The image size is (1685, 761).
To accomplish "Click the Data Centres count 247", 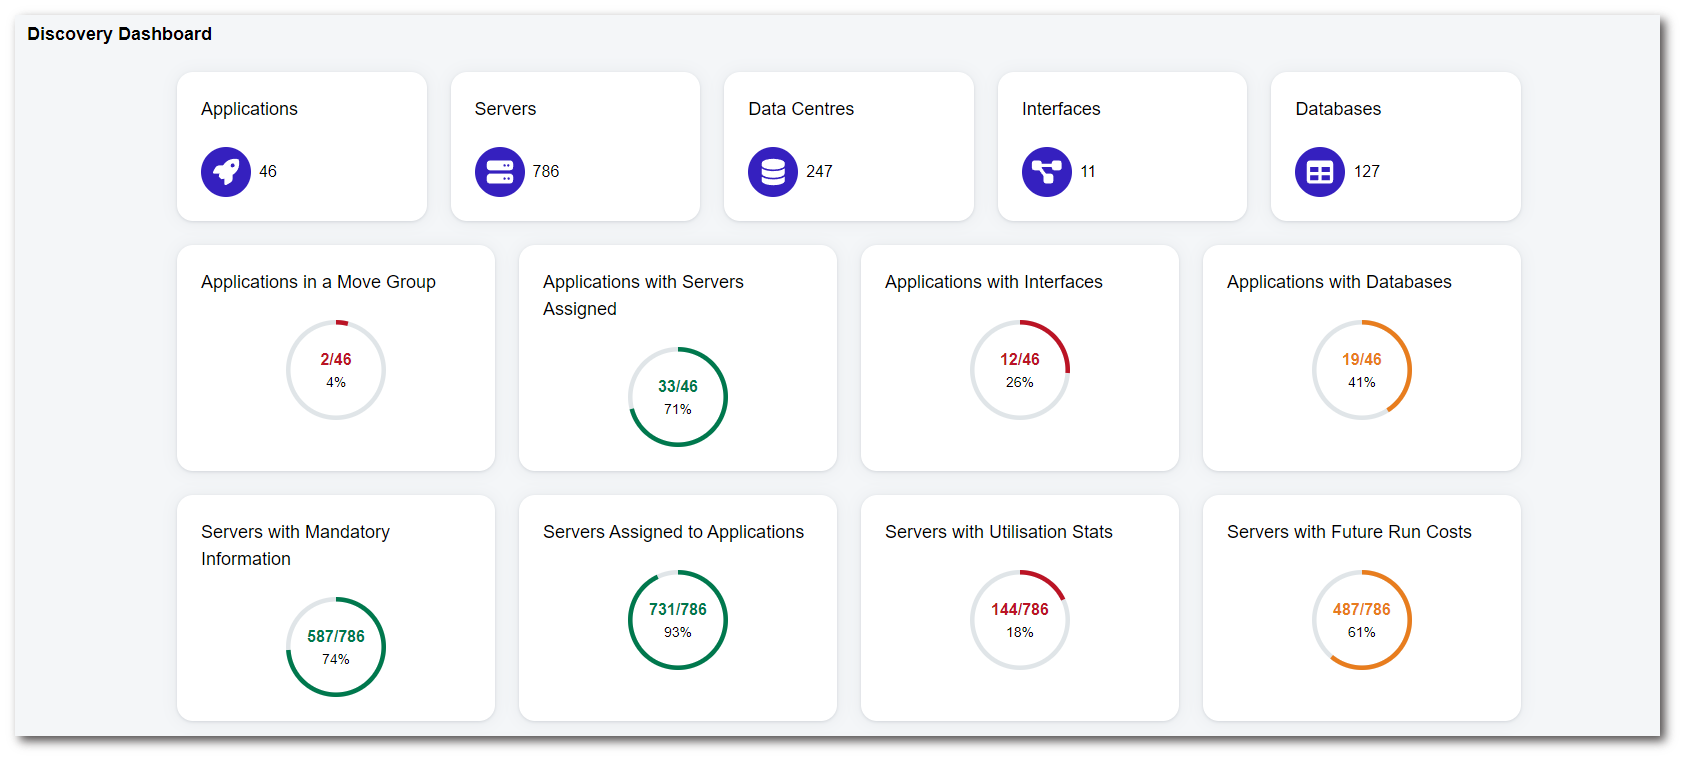I will point(819,172).
